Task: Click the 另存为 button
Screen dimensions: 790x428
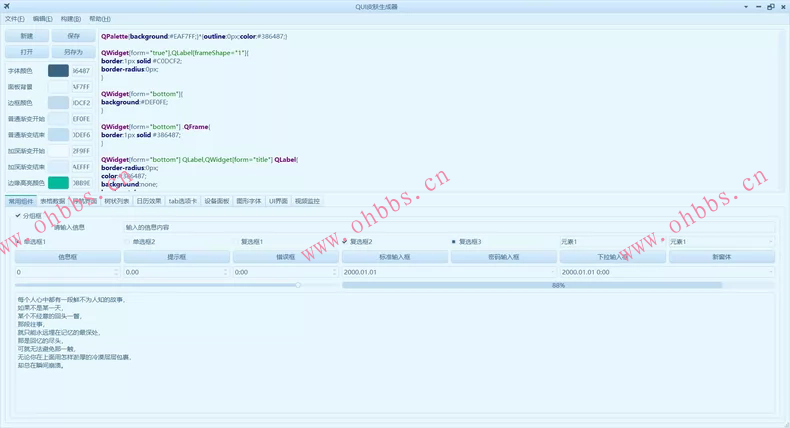Action: tap(73, 52)
